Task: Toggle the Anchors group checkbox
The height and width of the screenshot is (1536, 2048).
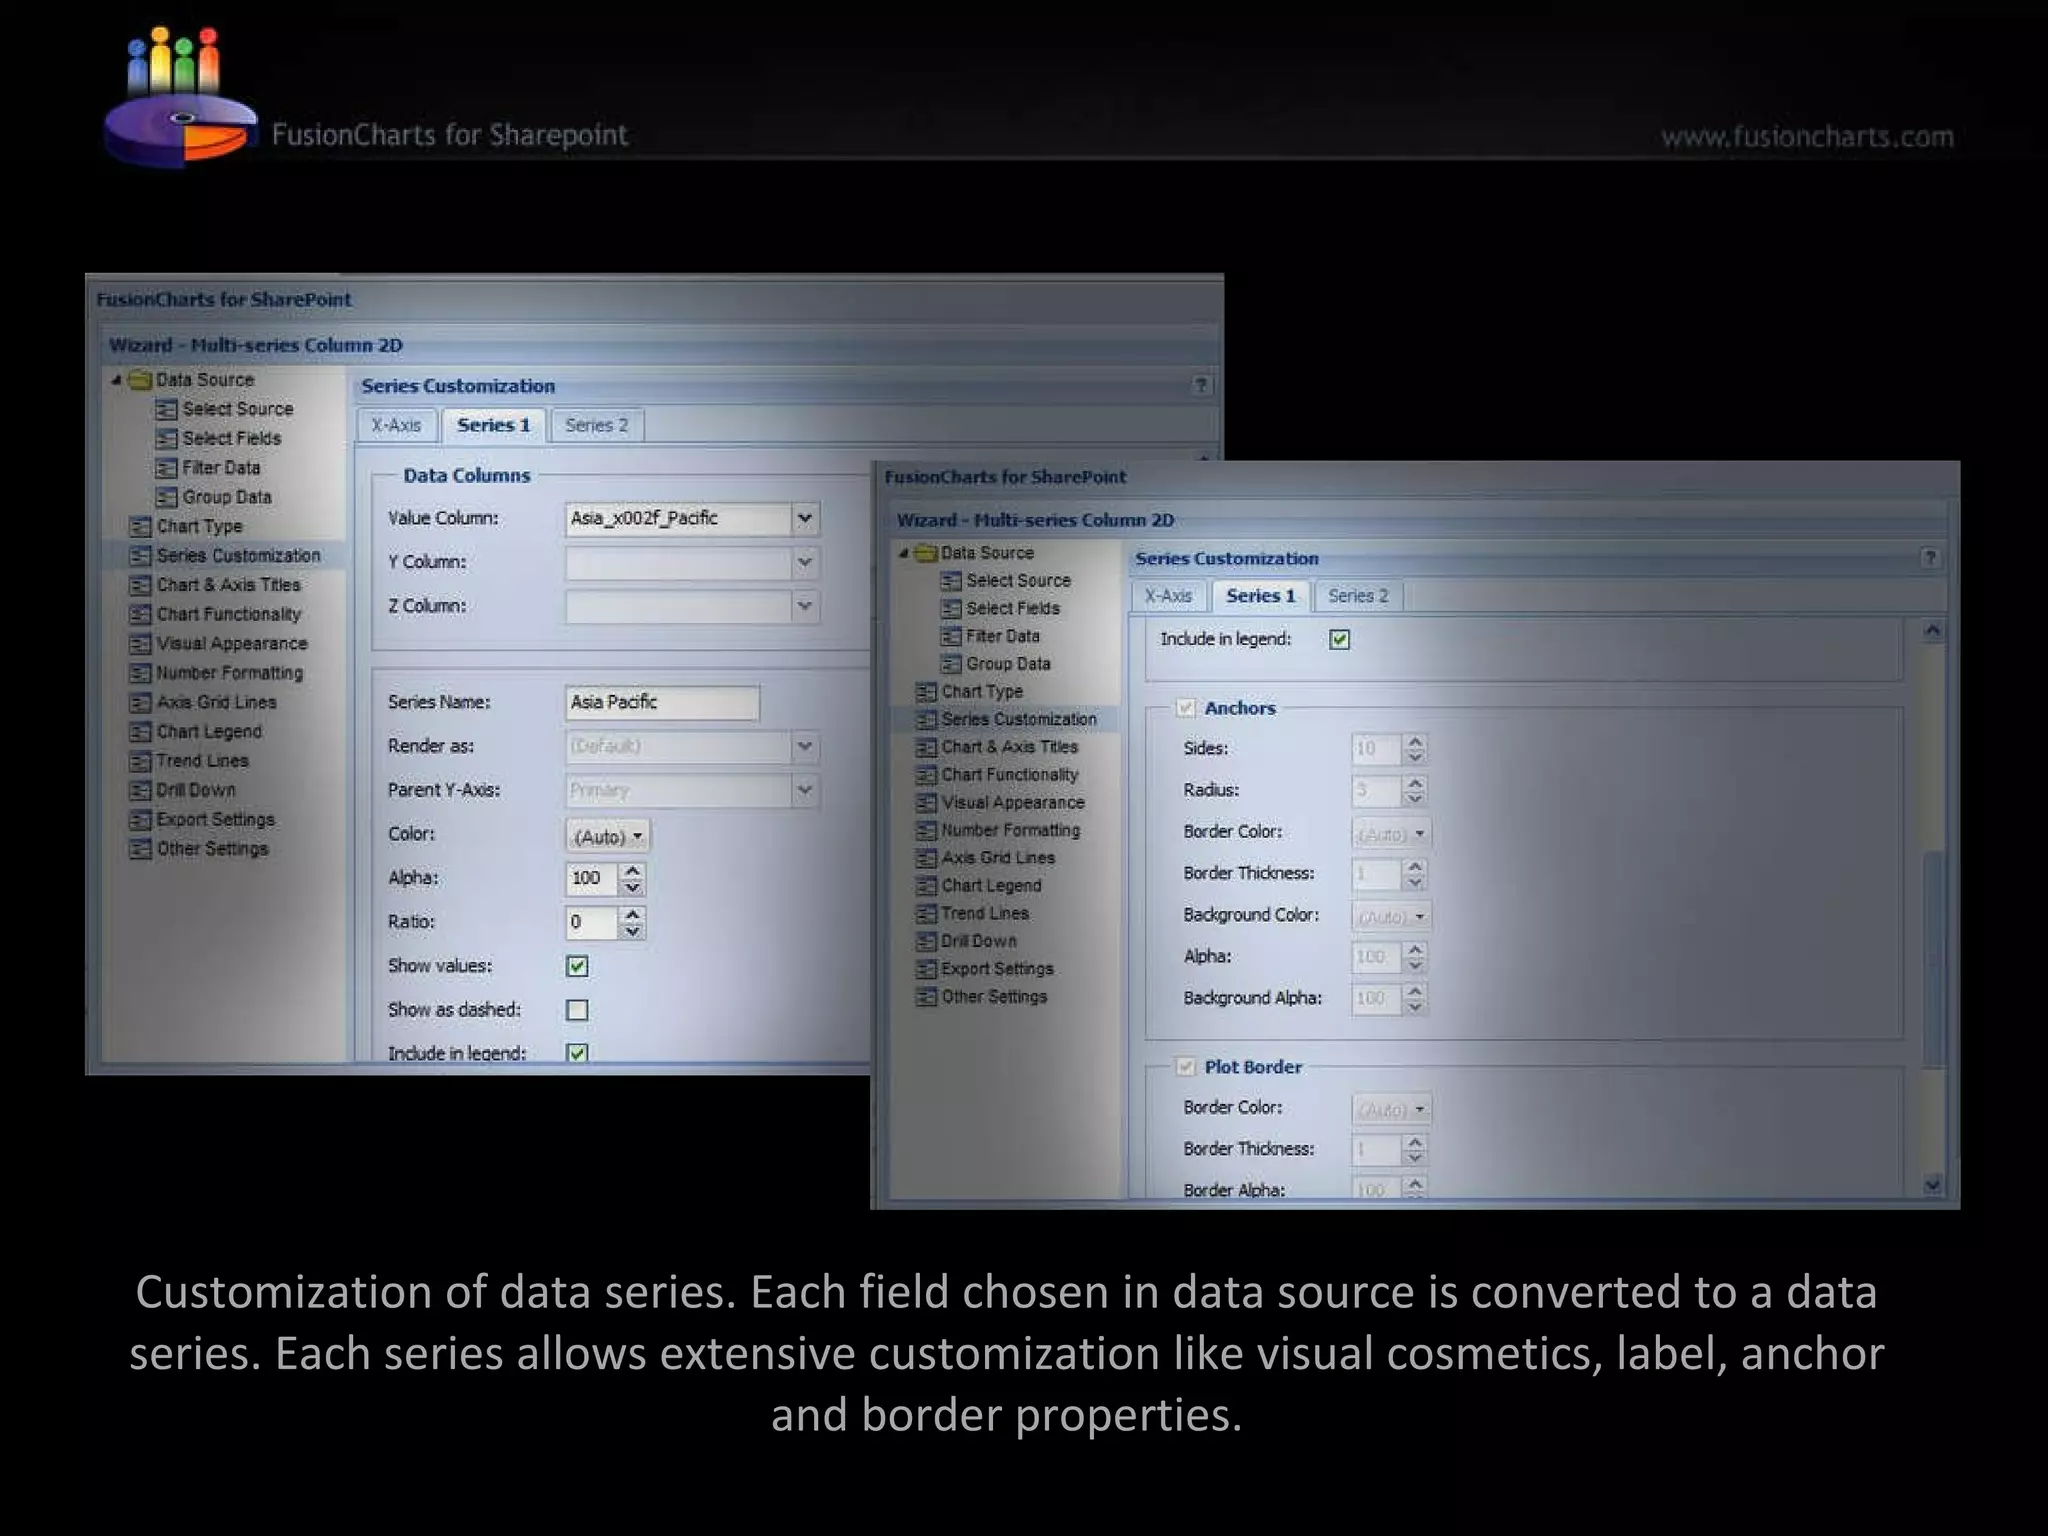Action: point(1186,708)
